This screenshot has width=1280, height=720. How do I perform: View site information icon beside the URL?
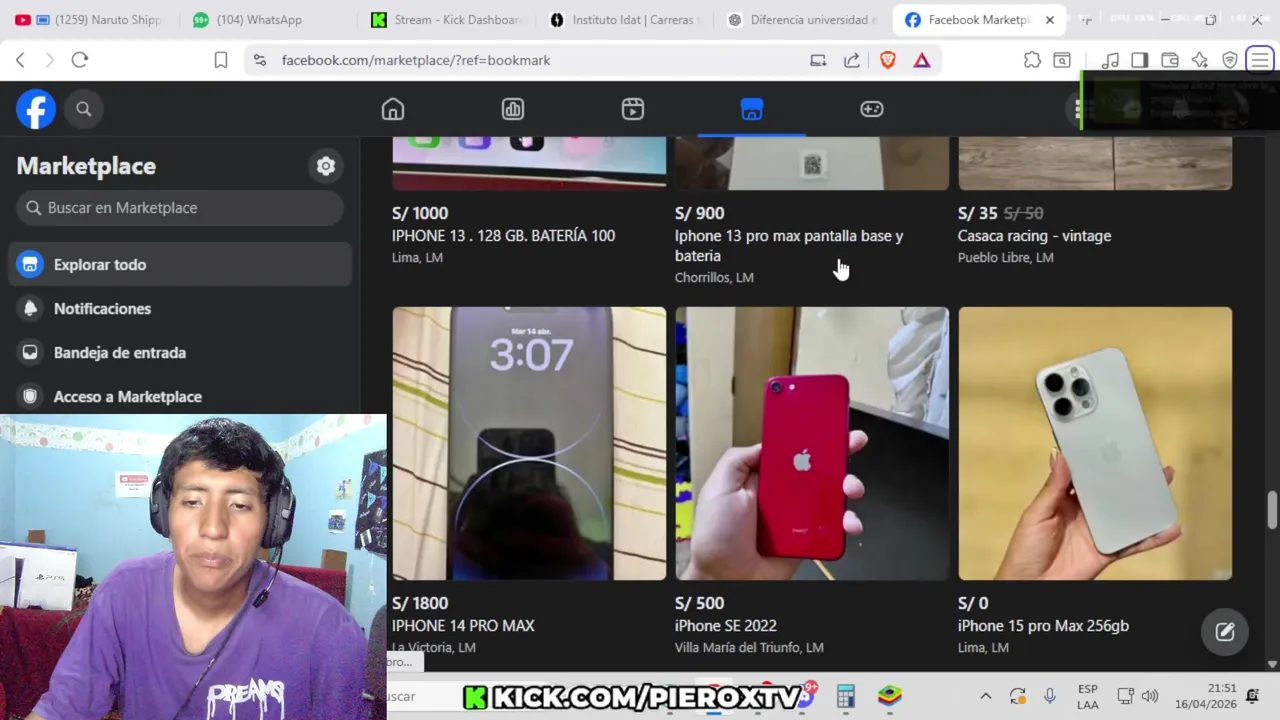pos(260,60)
